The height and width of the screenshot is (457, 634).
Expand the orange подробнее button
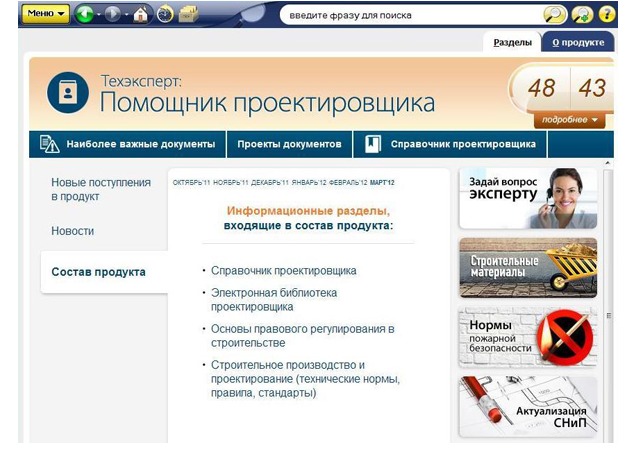coord(570,120)
